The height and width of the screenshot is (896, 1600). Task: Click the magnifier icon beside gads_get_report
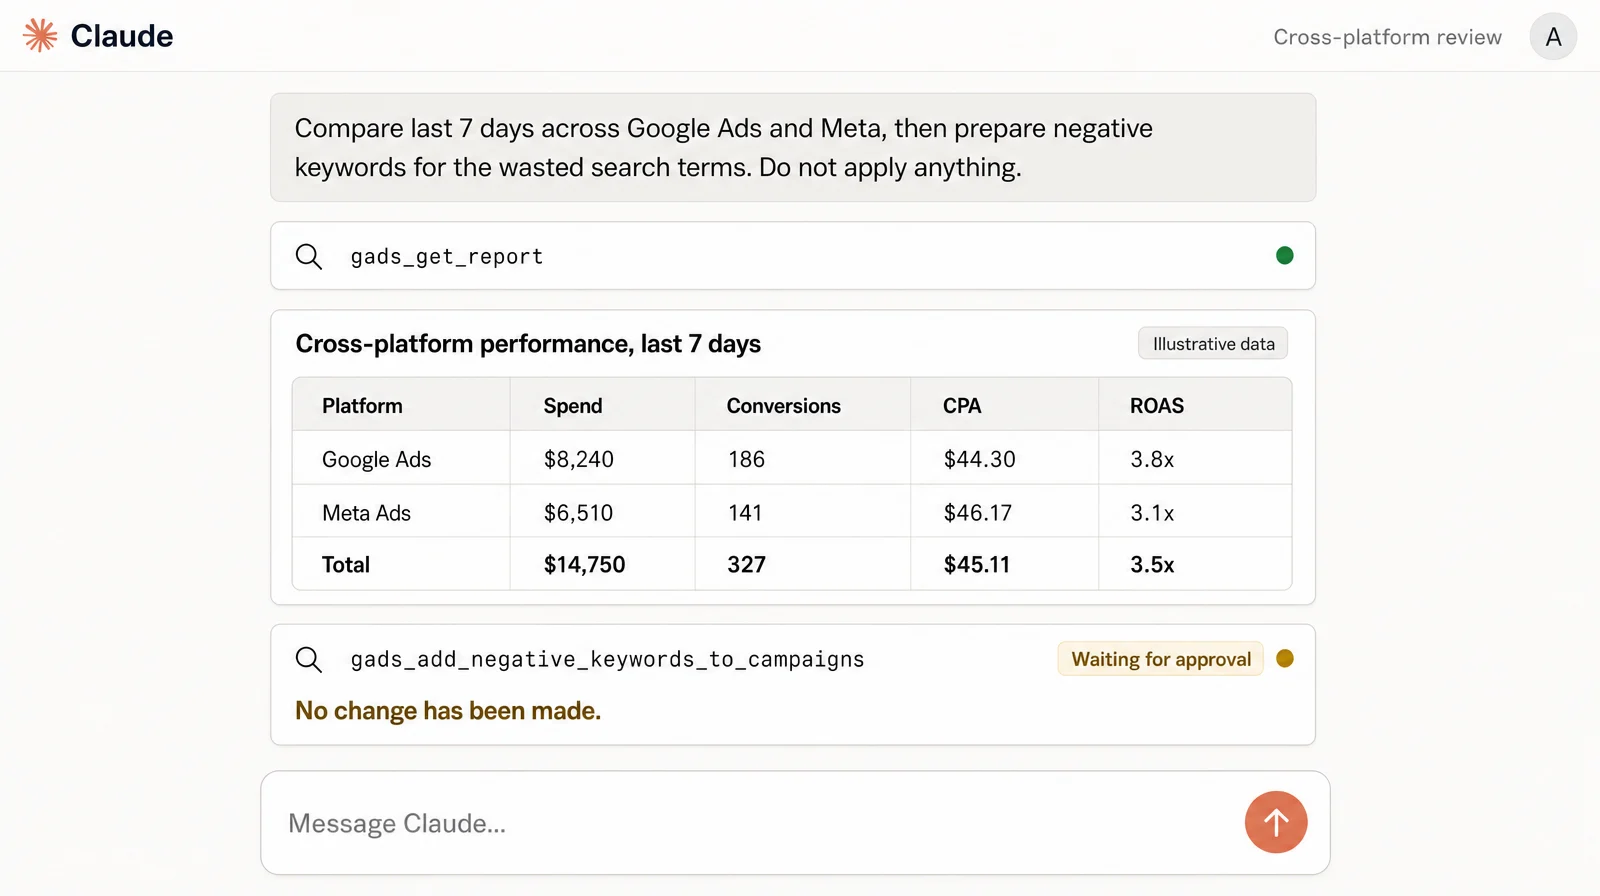[309, 256]
